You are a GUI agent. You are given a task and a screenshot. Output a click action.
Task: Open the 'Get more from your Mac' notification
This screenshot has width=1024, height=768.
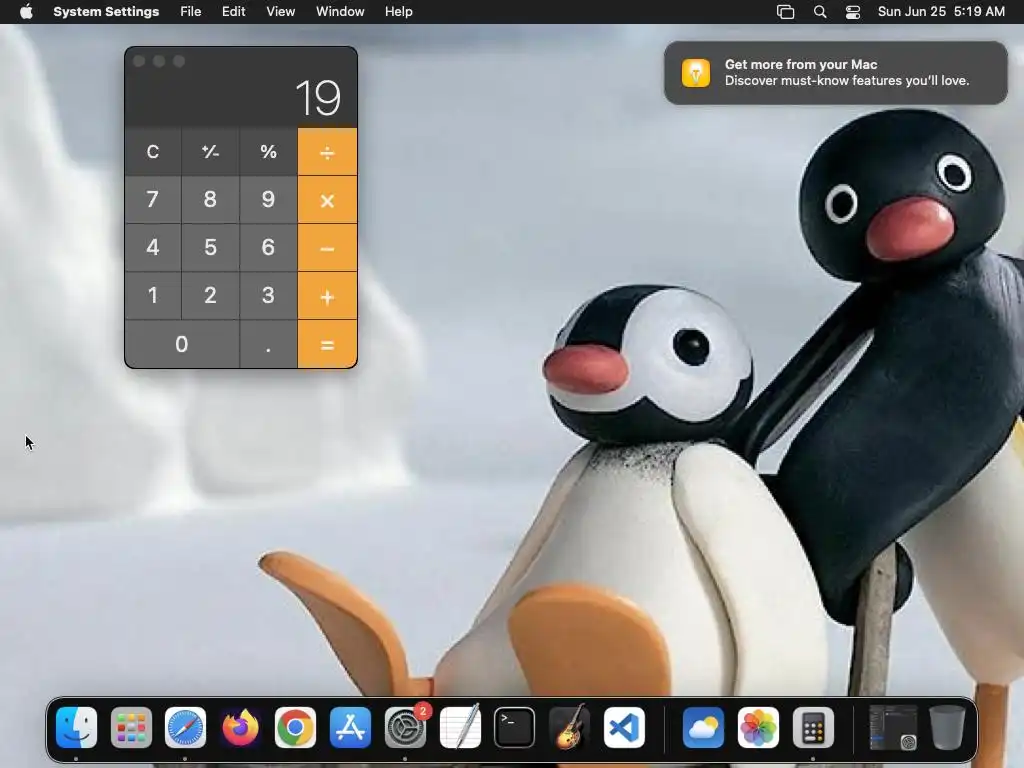click(836, 72)
